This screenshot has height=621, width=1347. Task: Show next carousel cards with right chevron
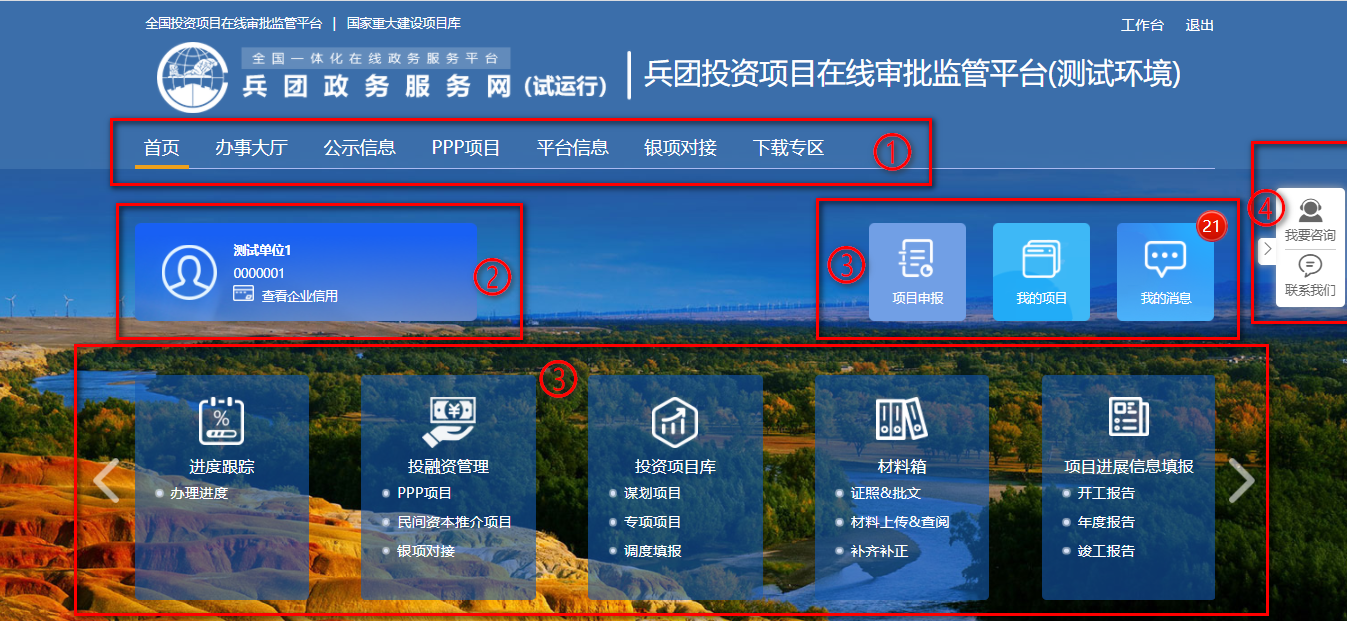1241,481
